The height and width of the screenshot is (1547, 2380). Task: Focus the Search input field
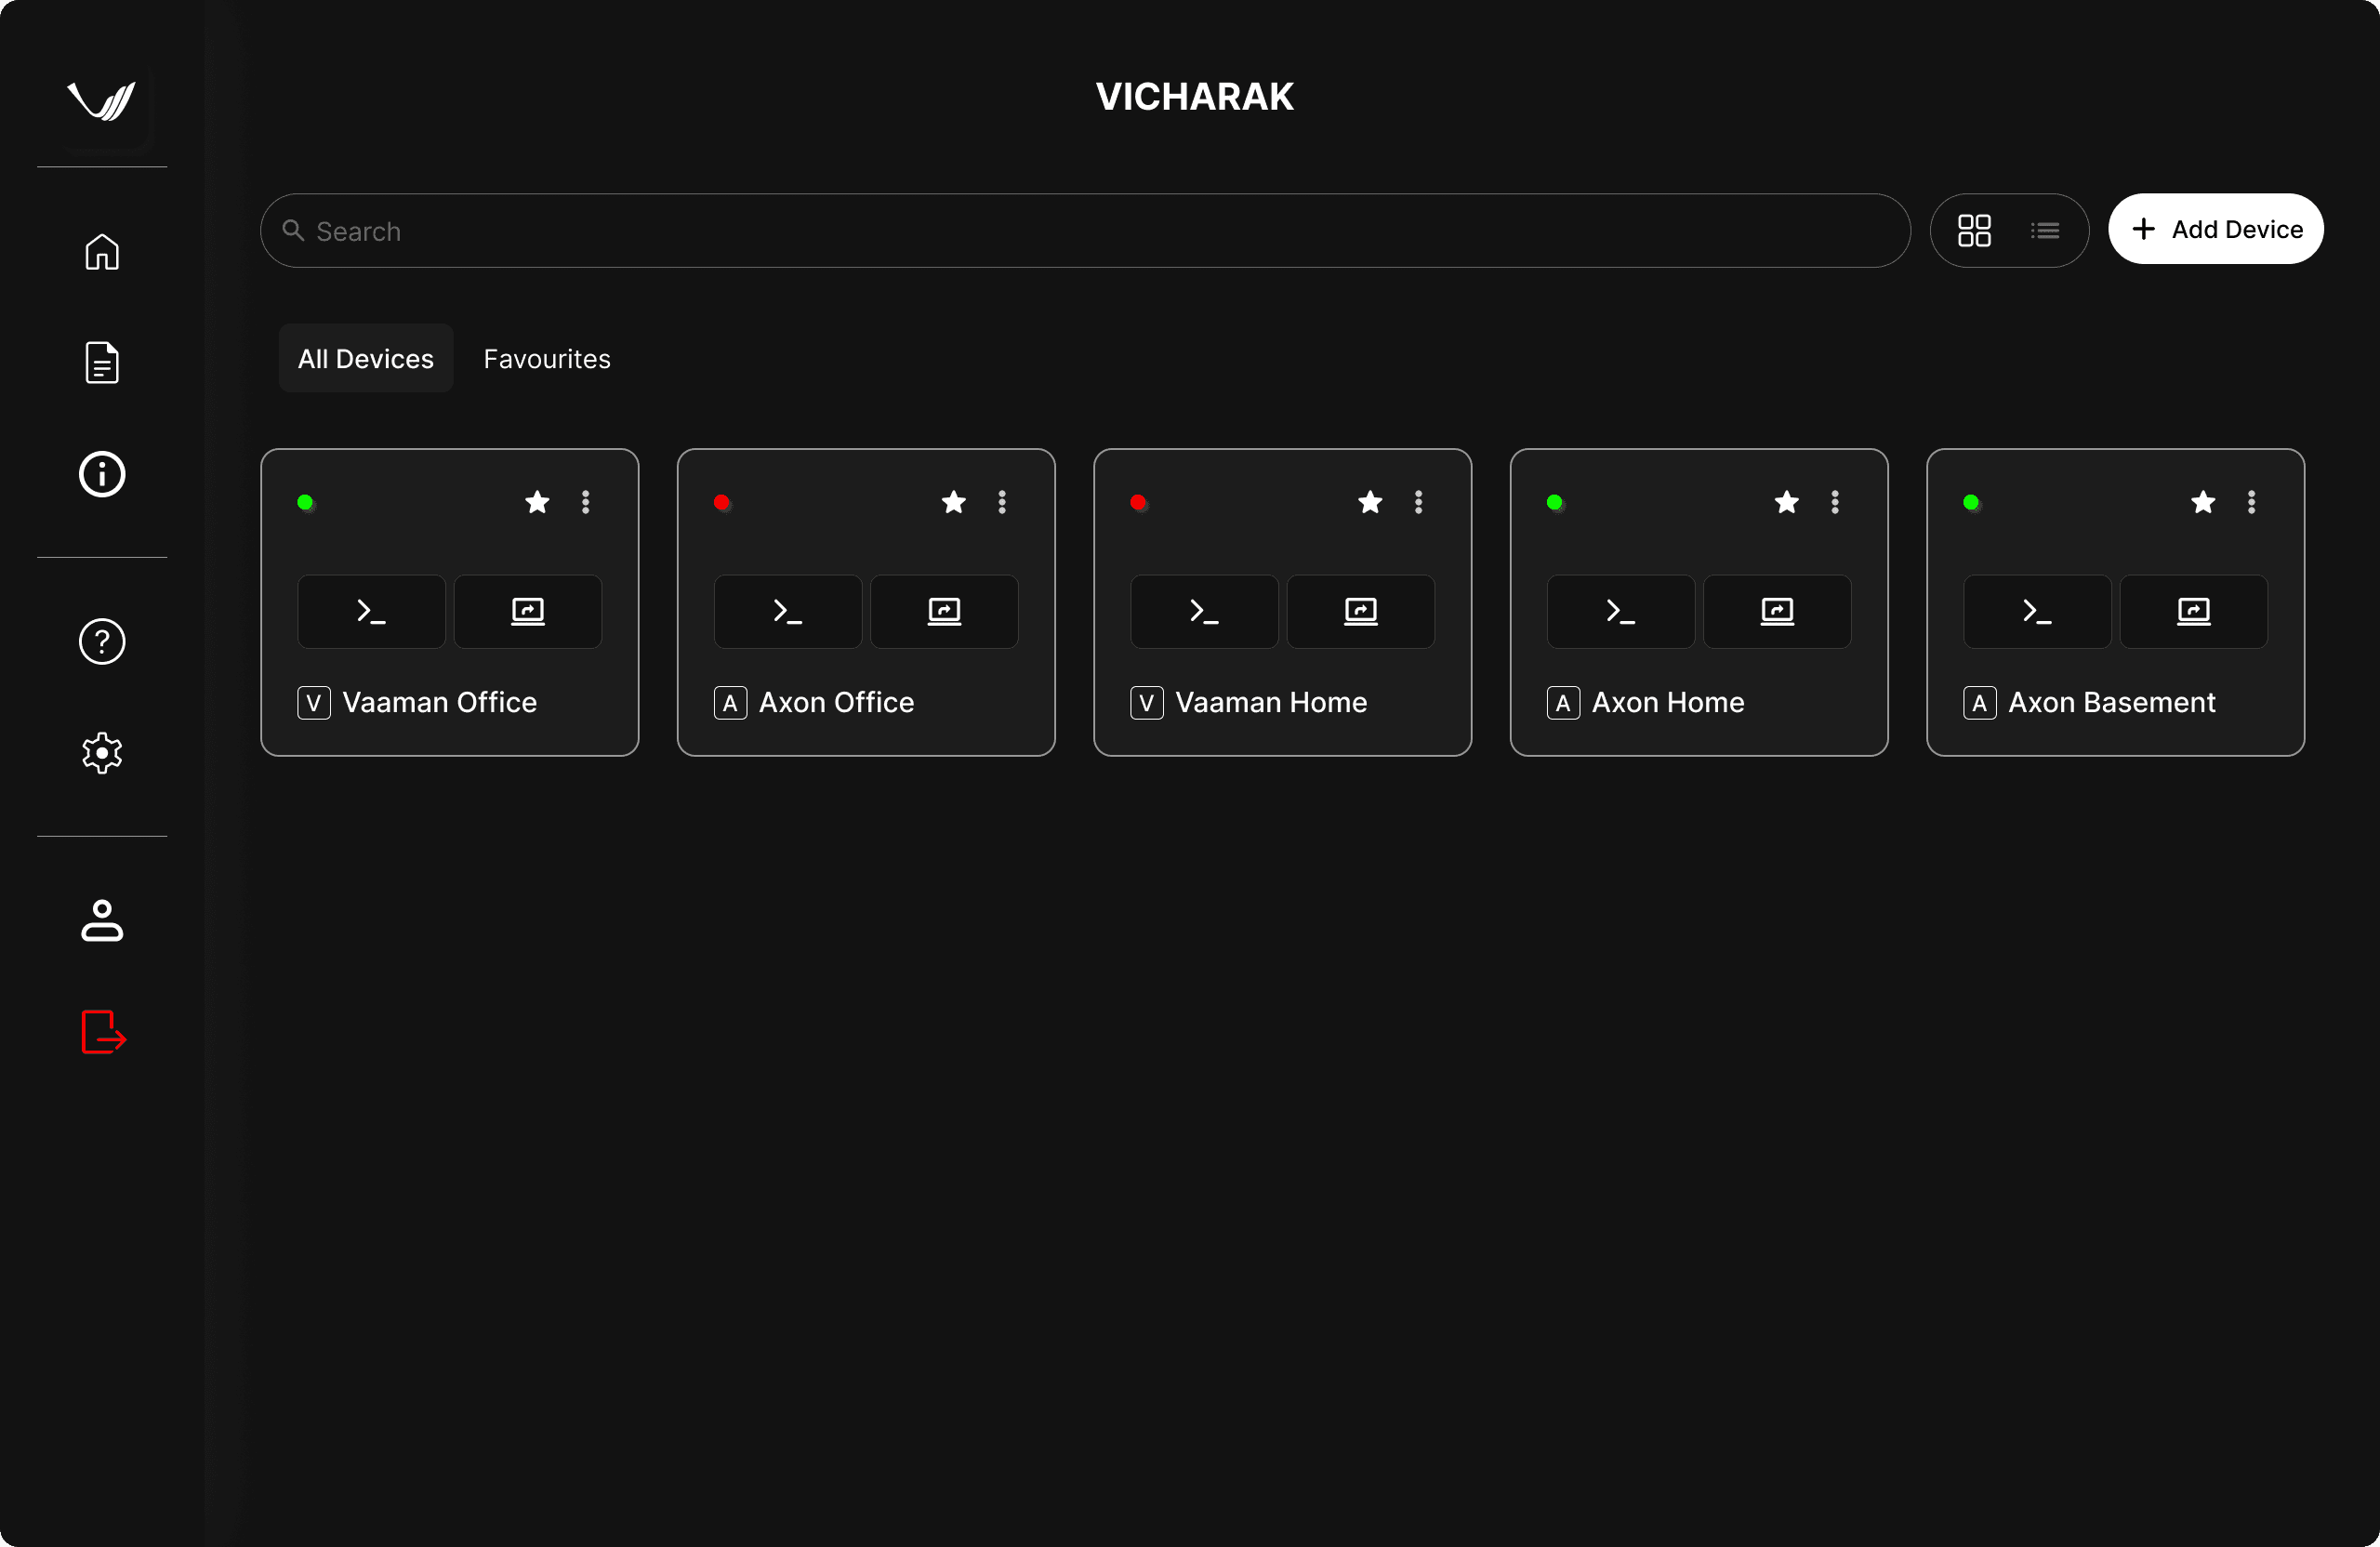coord(1085,231)
